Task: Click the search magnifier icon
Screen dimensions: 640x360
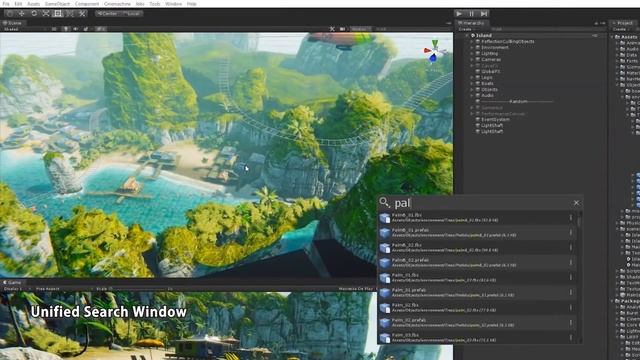Action: pyautogui.click(x=384, y=202)
